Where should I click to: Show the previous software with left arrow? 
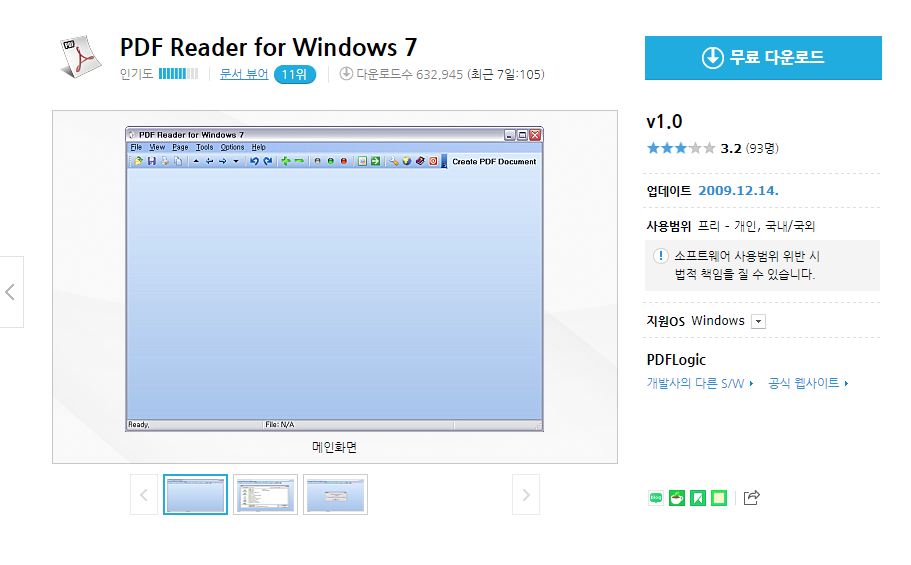[10, 292]
